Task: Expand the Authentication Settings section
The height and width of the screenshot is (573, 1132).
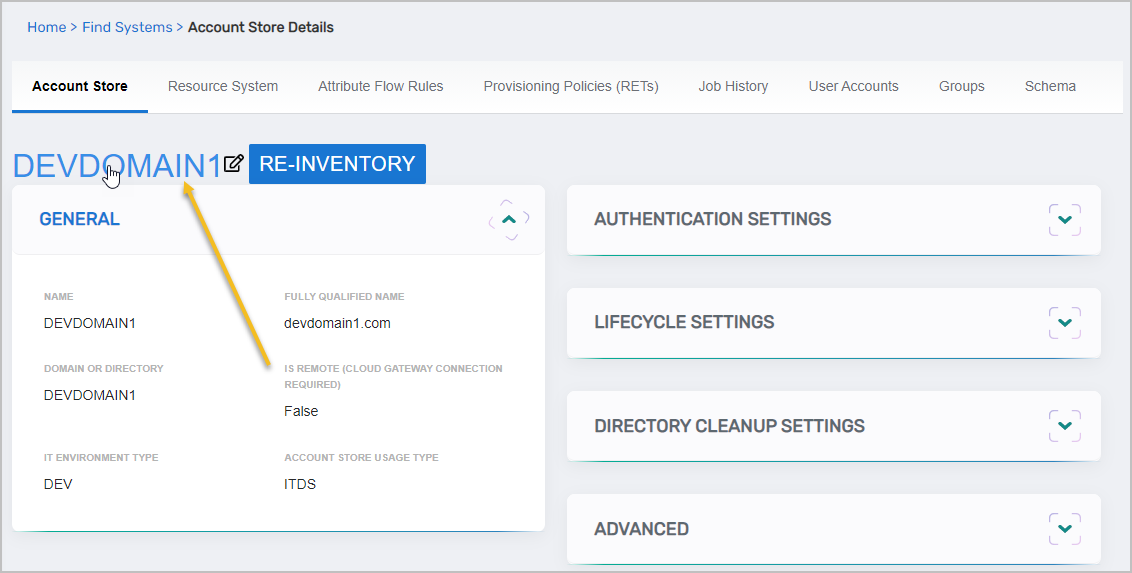Action: pos(1064,219)
